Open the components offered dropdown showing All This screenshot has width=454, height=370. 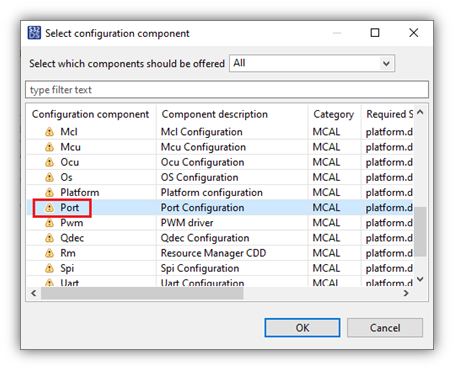click(x=312, y=63)
